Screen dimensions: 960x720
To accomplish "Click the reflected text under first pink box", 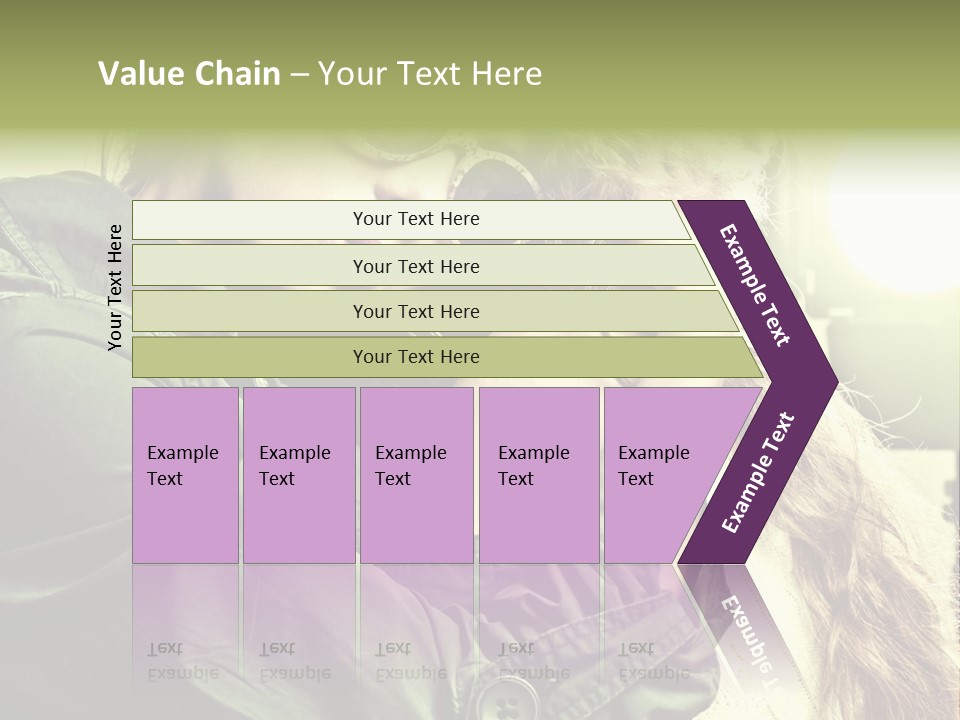I will point(183,660).
